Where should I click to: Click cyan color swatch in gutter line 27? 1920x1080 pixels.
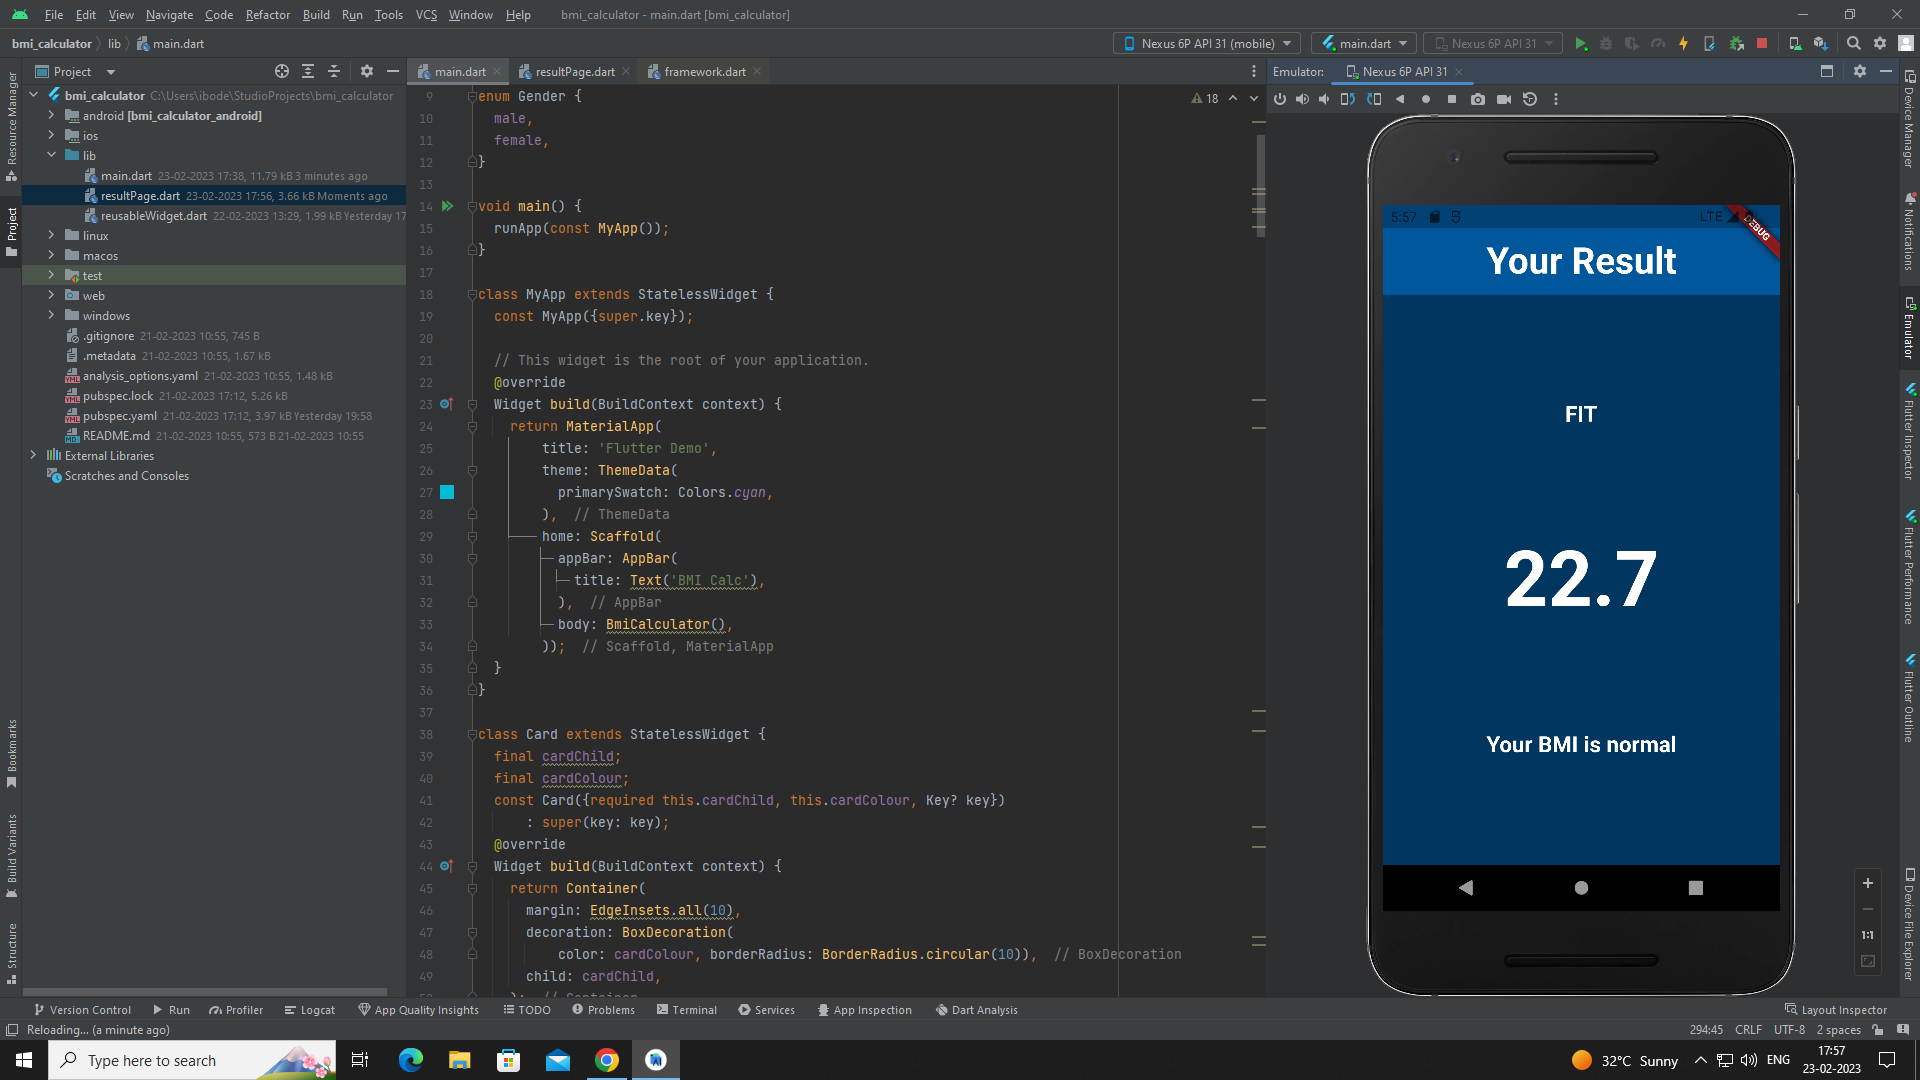[447, 493]
